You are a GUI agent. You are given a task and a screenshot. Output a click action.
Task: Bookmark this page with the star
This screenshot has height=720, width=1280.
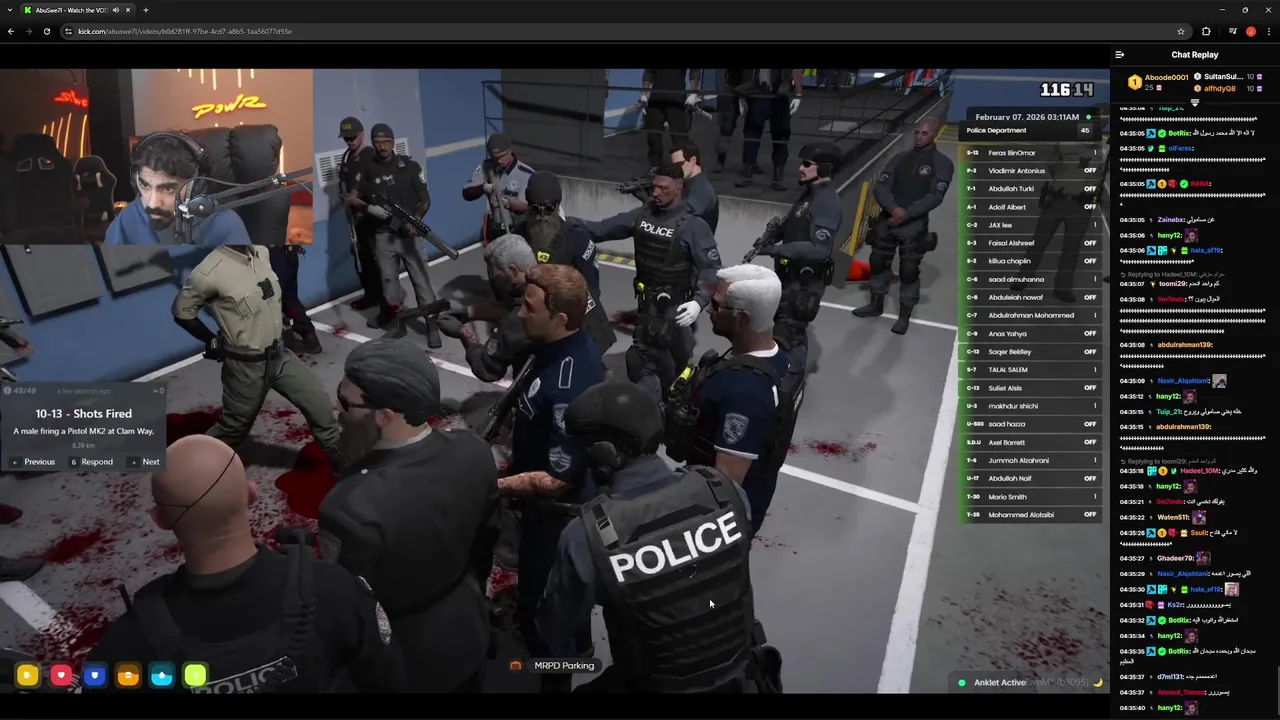(1181, 31)
